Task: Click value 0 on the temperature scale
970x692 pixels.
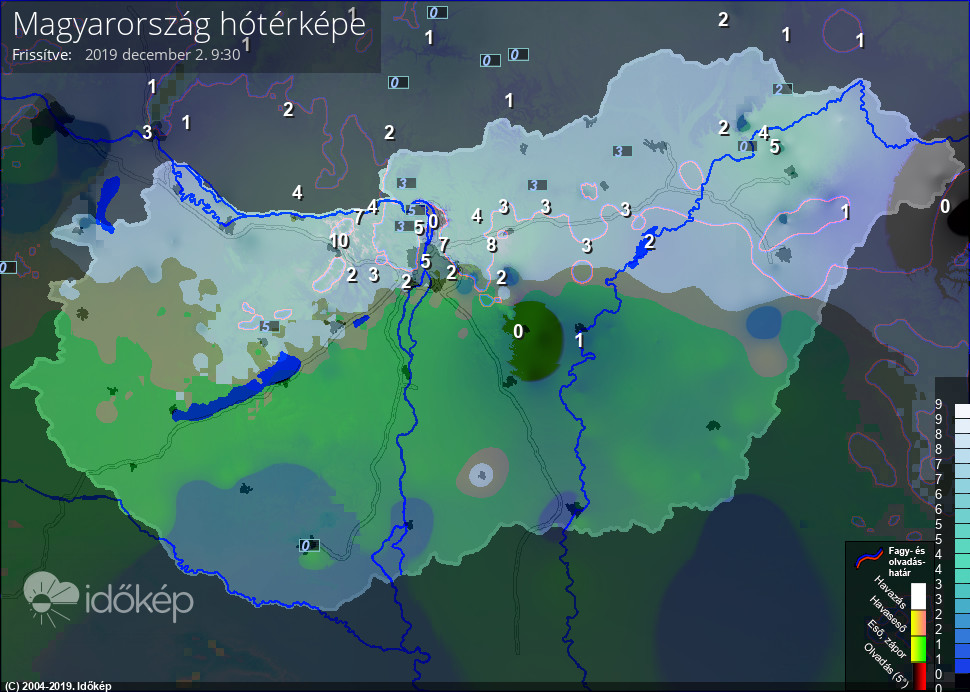Action: [x=940, y=673]
